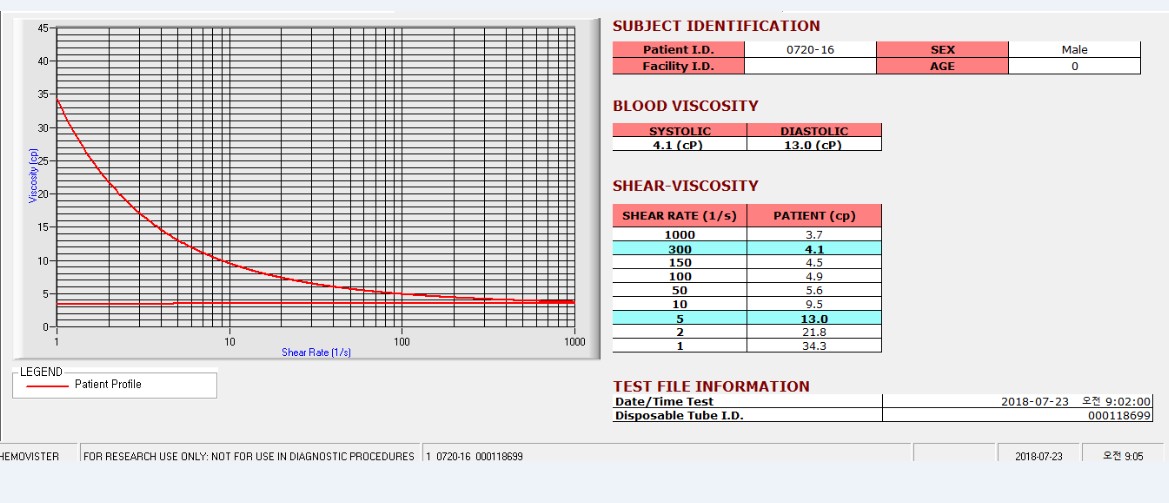Viewport: 1169px width, 503px height.
Task: Click the SHEAR RATE (1/s) column header
Action: click(x=679, y=216)
